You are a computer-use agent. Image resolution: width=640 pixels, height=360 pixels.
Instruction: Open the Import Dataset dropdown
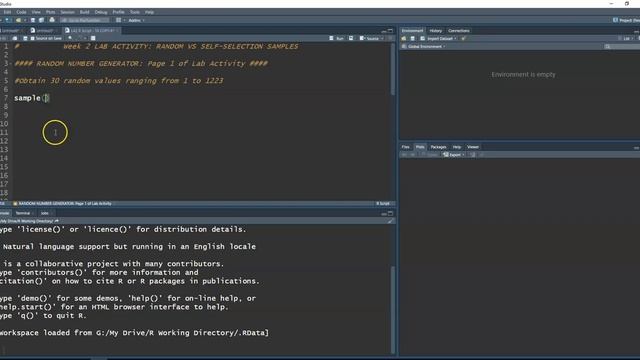439,39
